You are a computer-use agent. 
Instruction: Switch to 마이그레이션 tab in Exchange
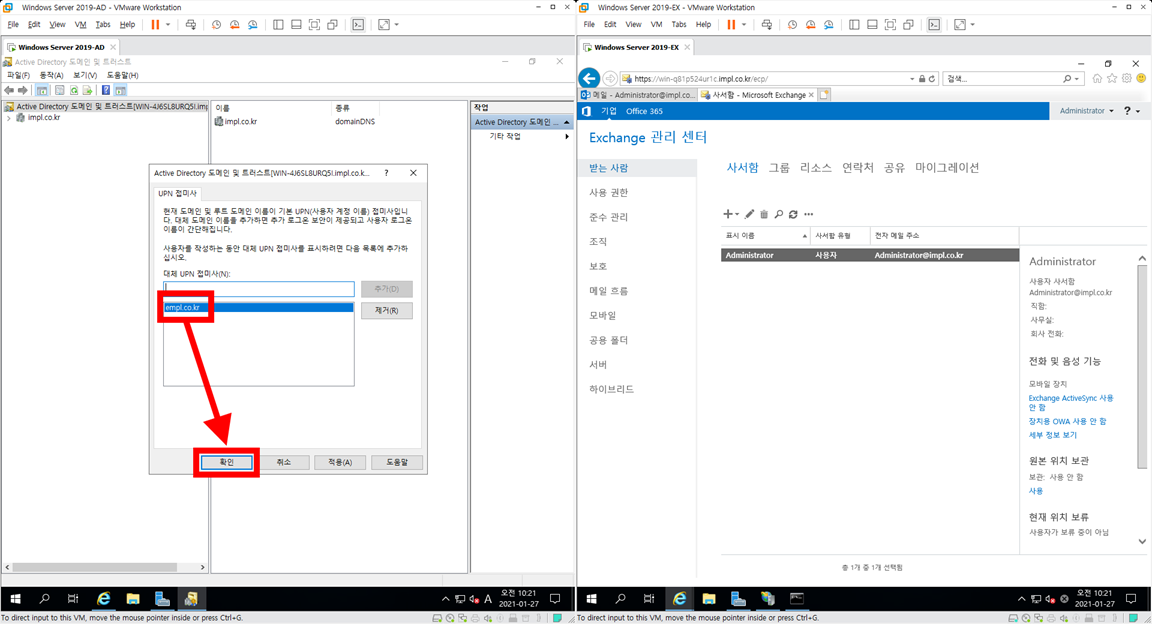[x=947, y=168]
